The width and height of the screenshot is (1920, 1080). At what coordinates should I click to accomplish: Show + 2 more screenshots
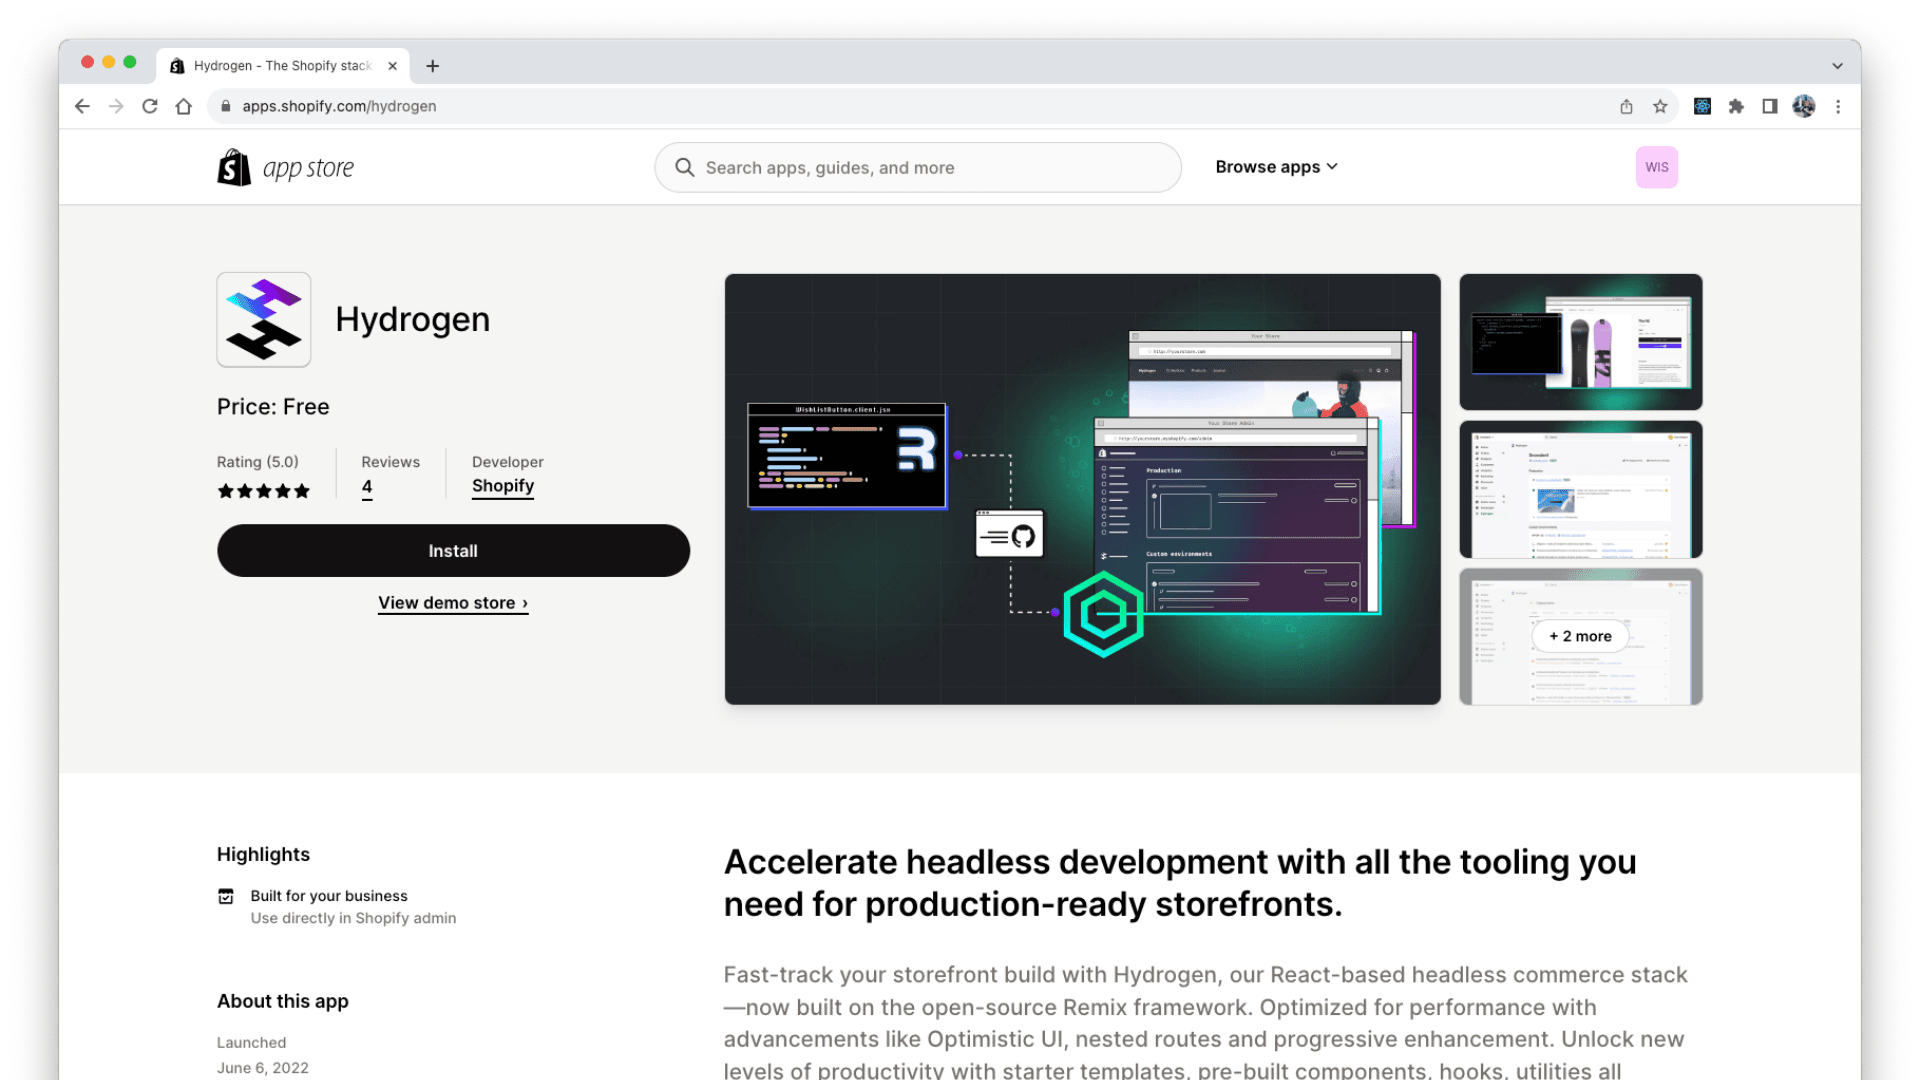point(1580,636)
